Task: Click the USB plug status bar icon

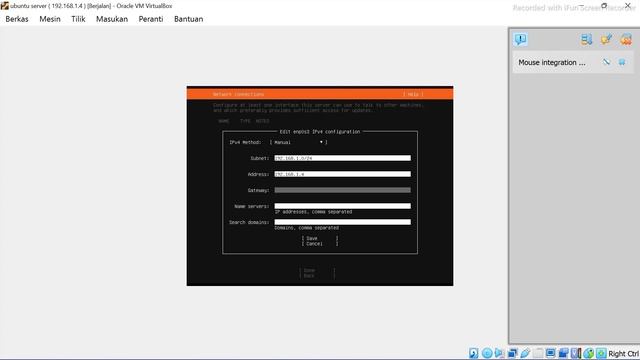Action: pyautogui.click(x=525, y=353)
